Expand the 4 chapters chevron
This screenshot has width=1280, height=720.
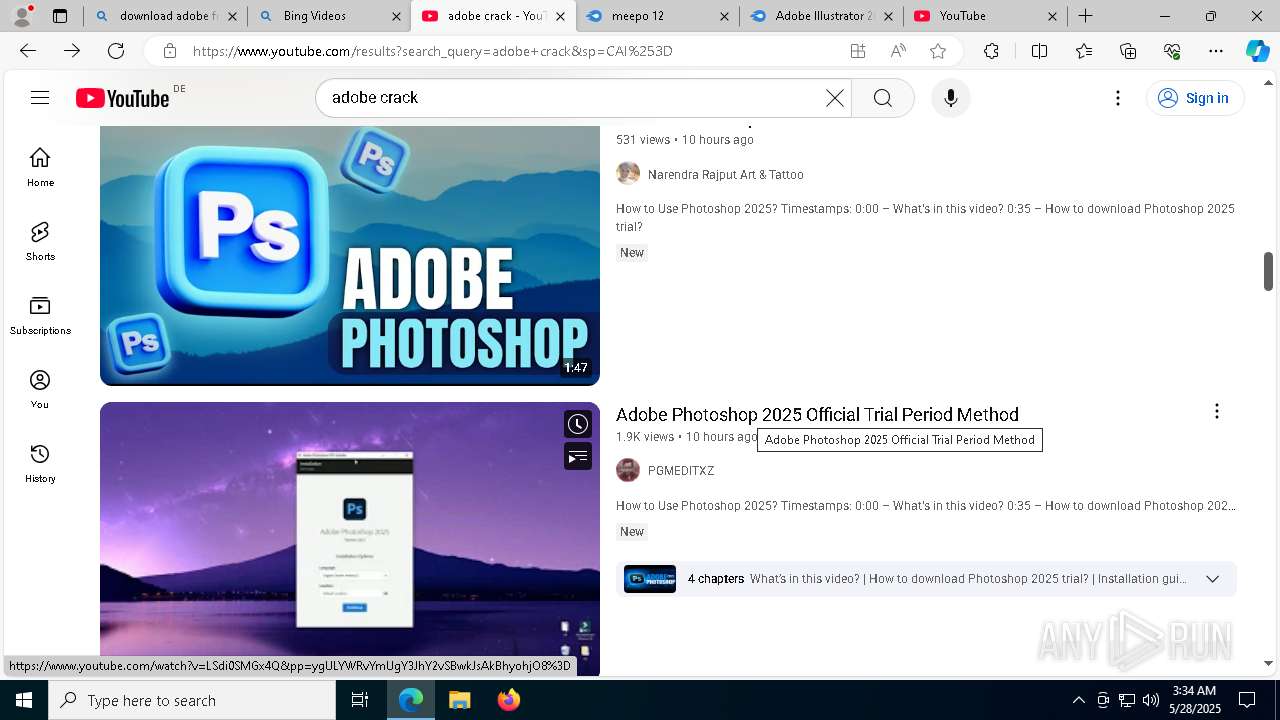coord(1212,579)
